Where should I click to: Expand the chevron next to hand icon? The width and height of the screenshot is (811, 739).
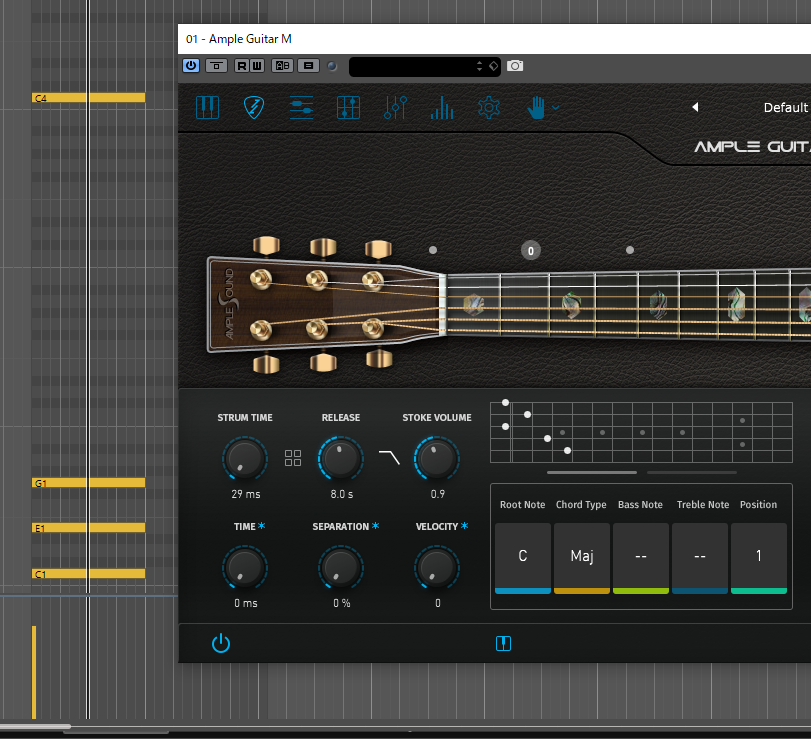tap(555, 108)
